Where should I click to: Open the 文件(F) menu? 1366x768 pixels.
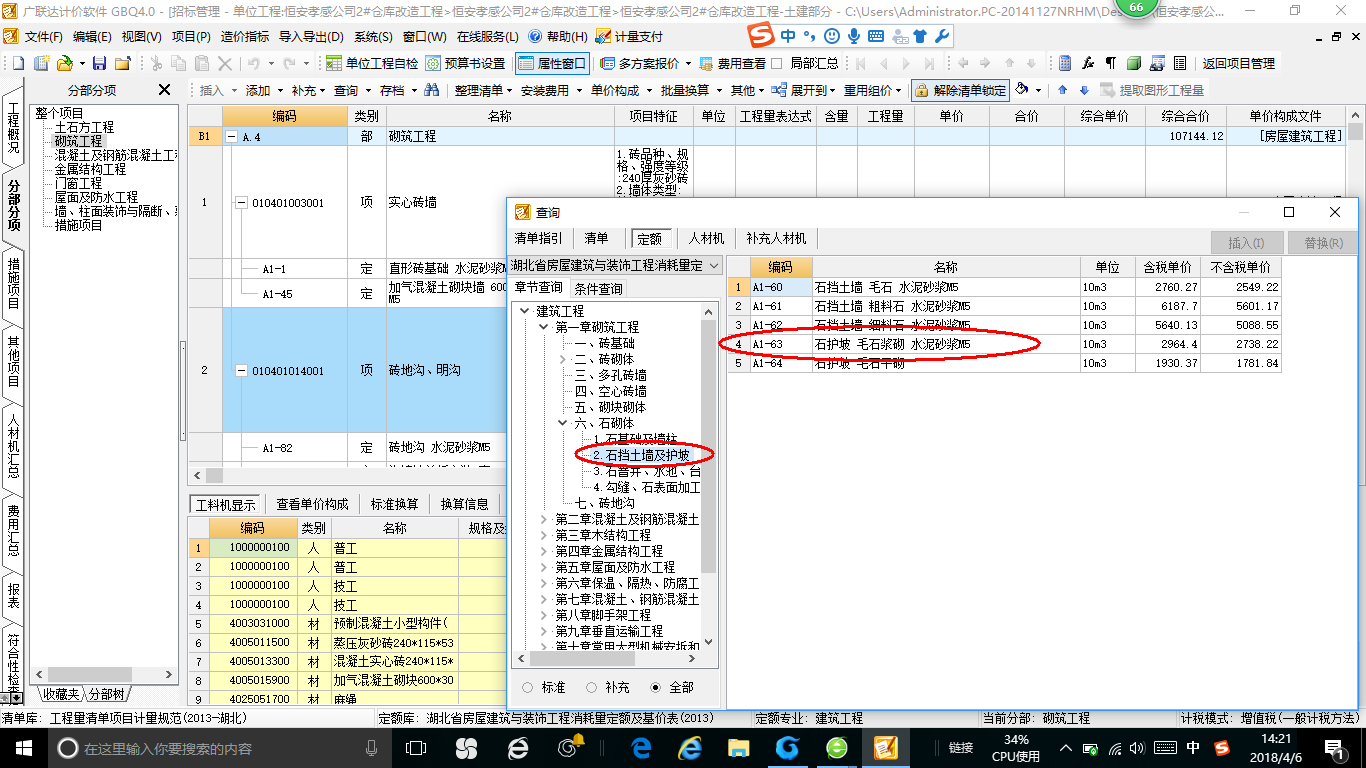[x=43, y=36]
